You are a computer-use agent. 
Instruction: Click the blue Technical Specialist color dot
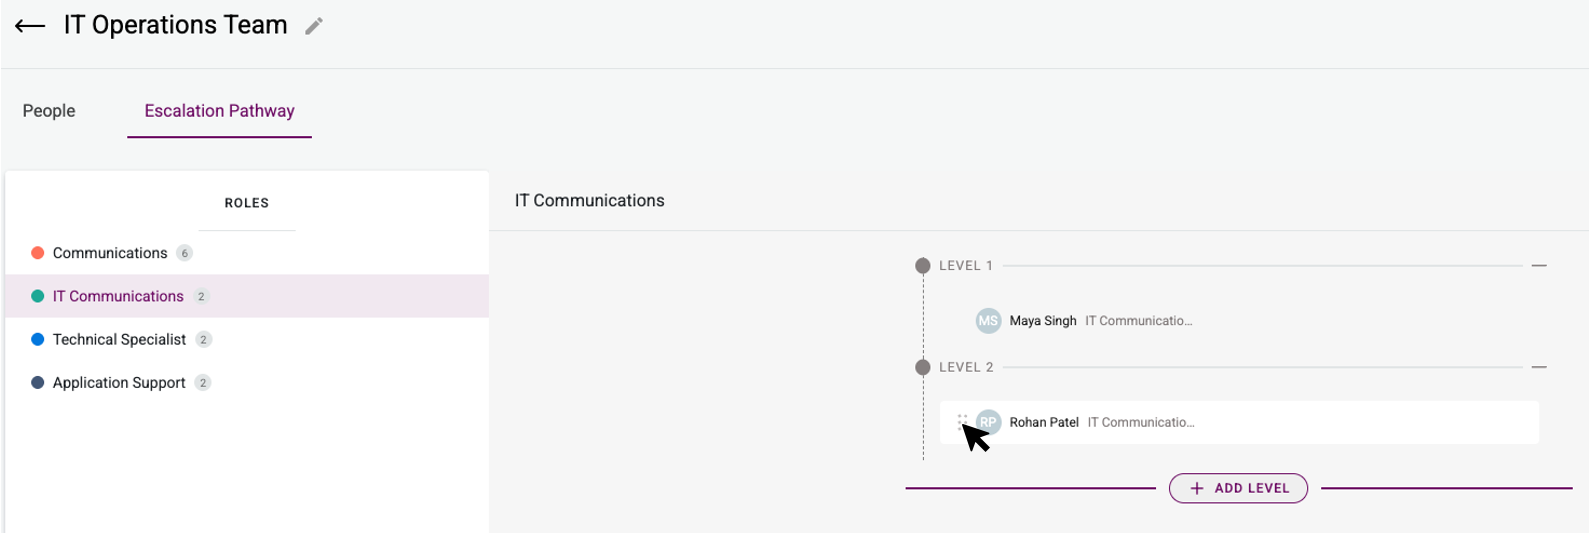[38, 340]
